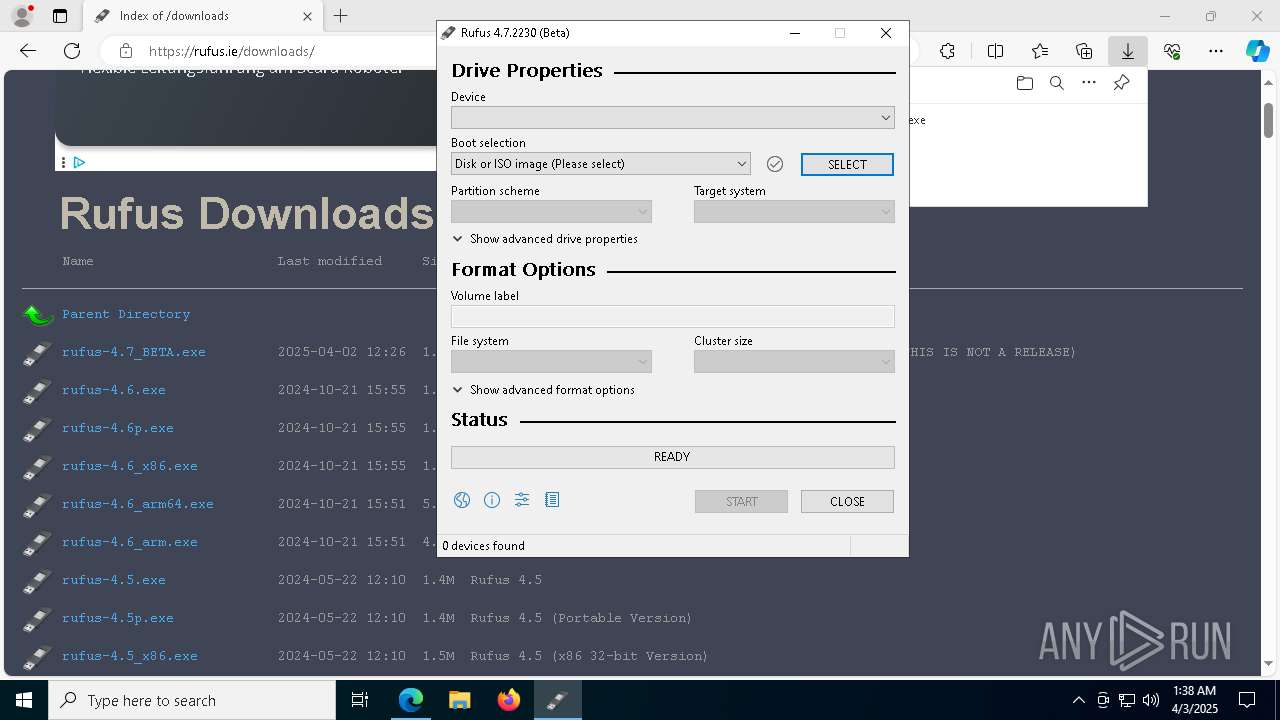Open File Explorer from taskbar

pos(459,700)
